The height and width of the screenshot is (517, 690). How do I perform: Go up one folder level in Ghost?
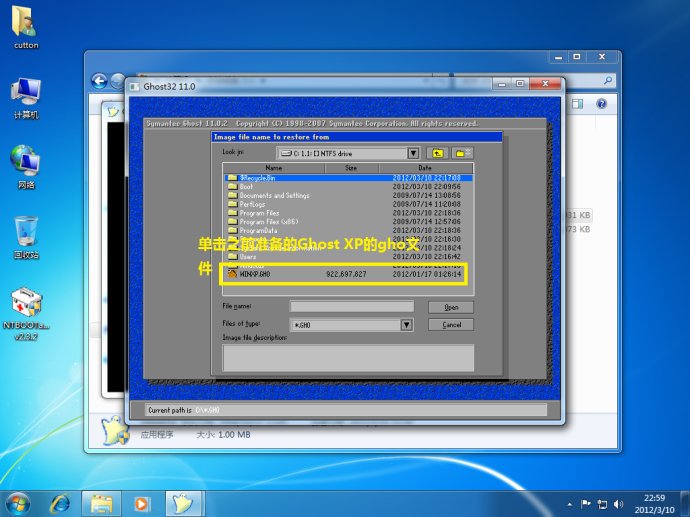coord(437,153)
